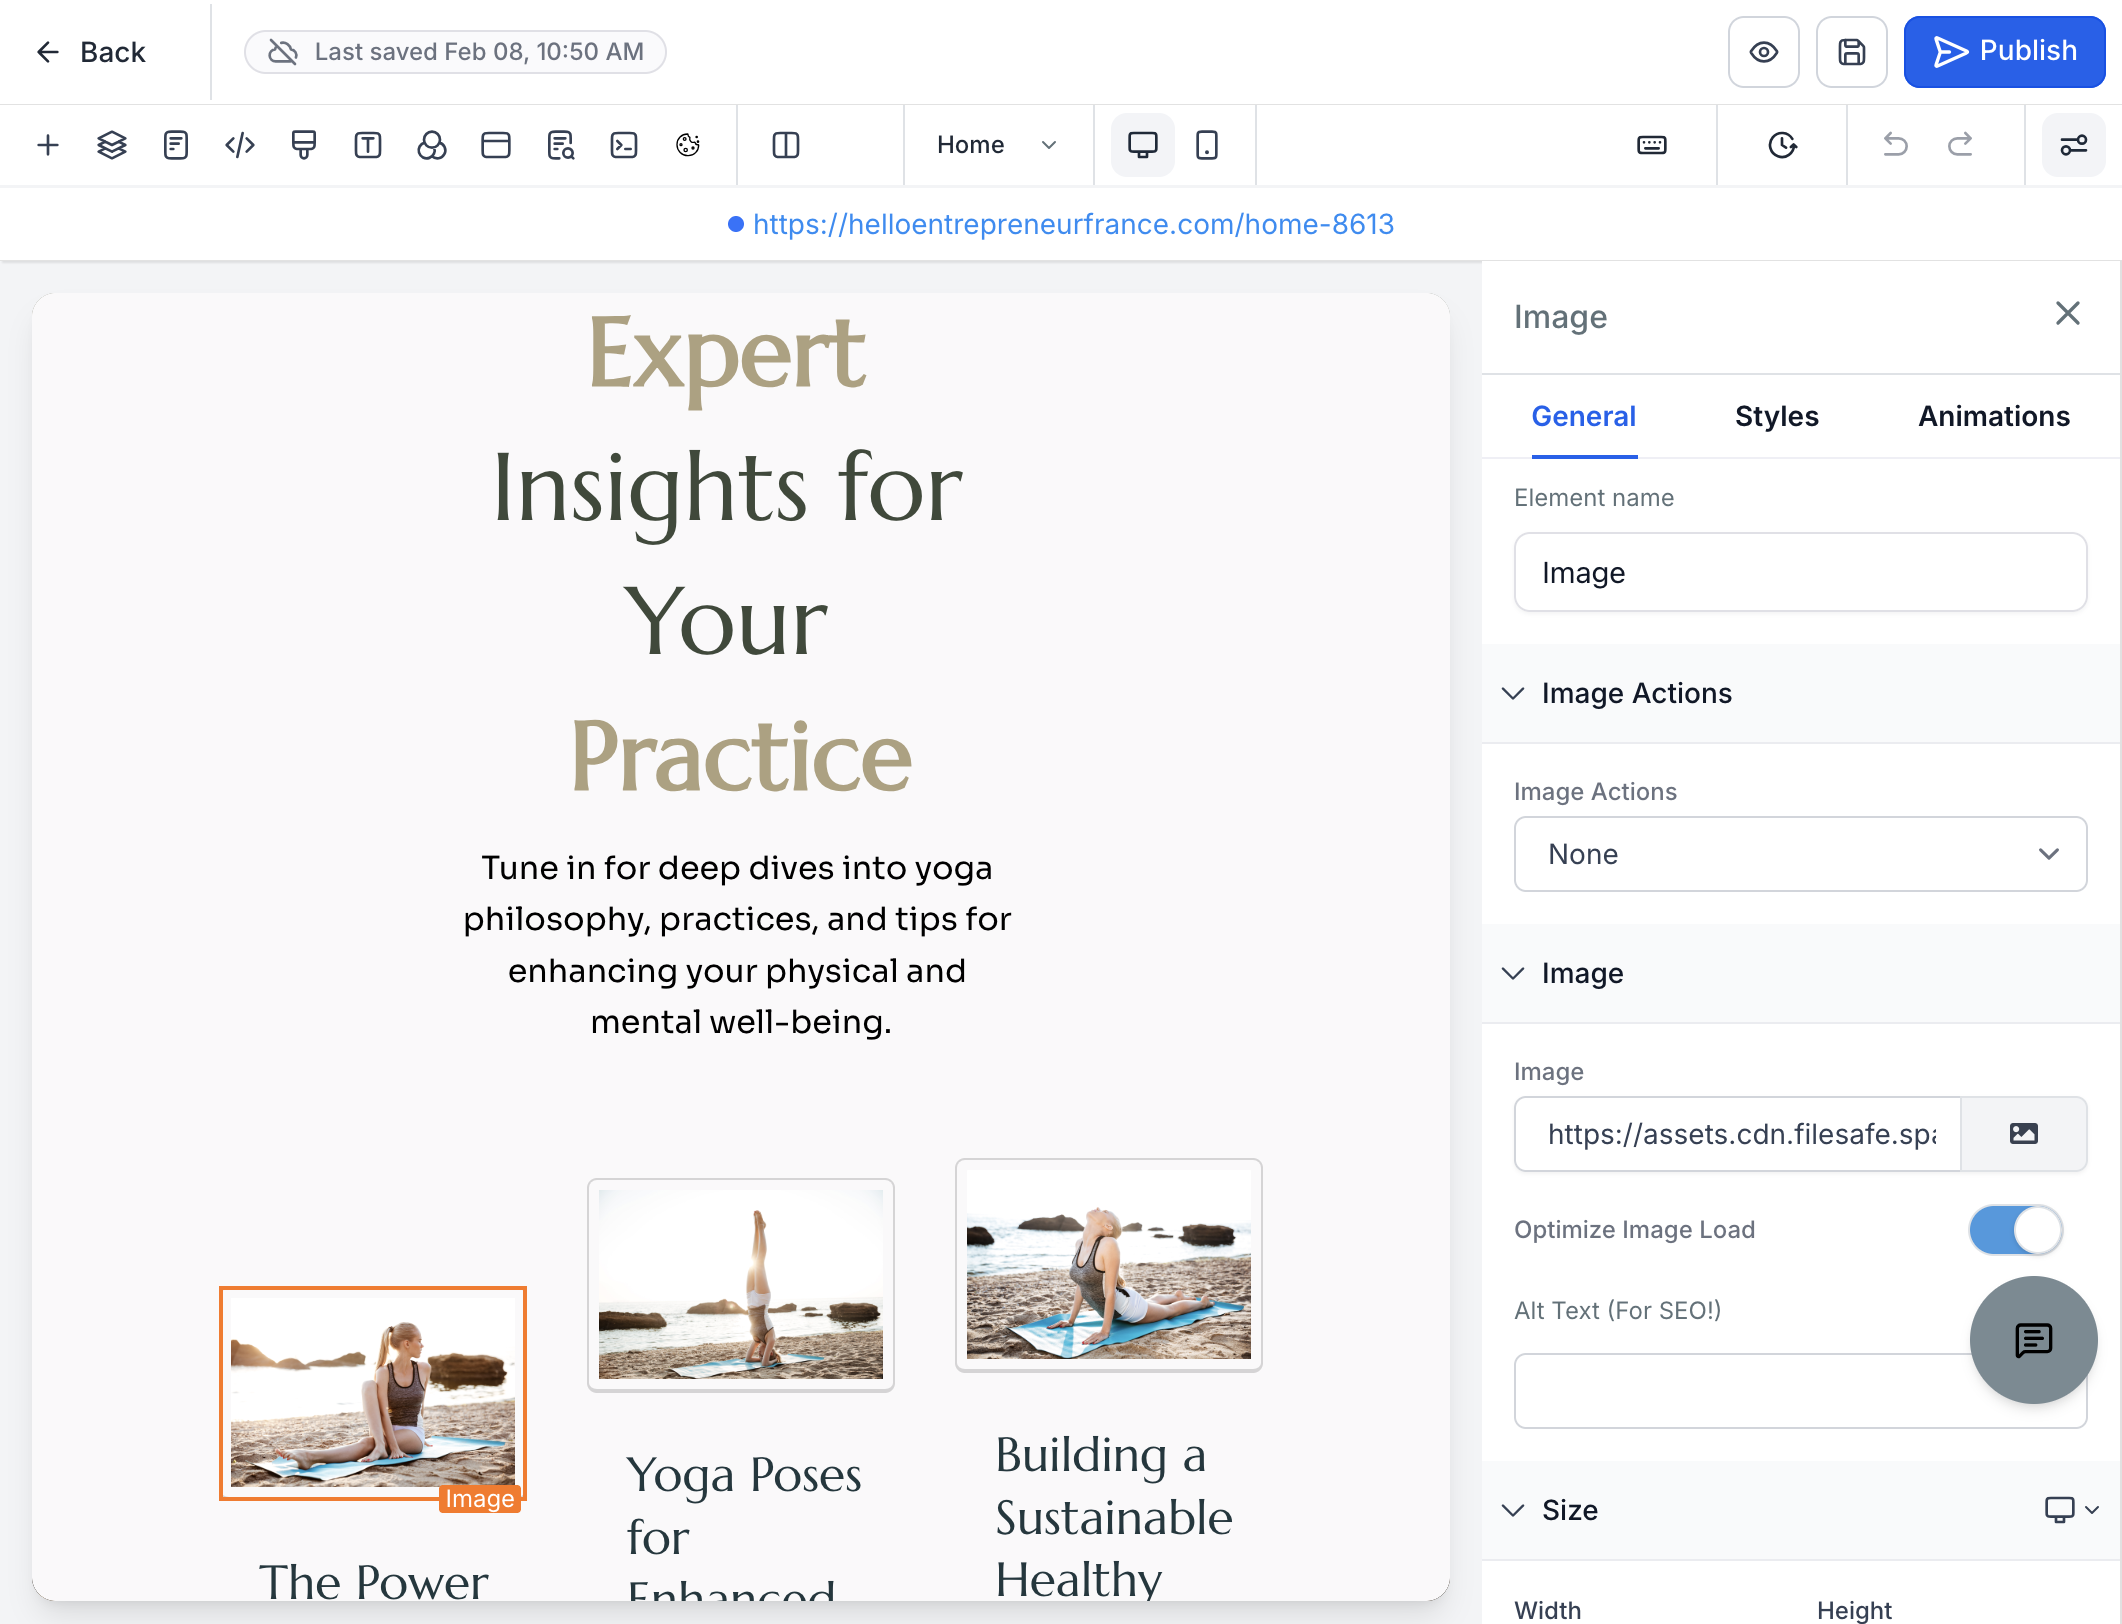
Task: Select the cobra pose yoga image
Action: pyautogui.click(x=1109, y=1265)
